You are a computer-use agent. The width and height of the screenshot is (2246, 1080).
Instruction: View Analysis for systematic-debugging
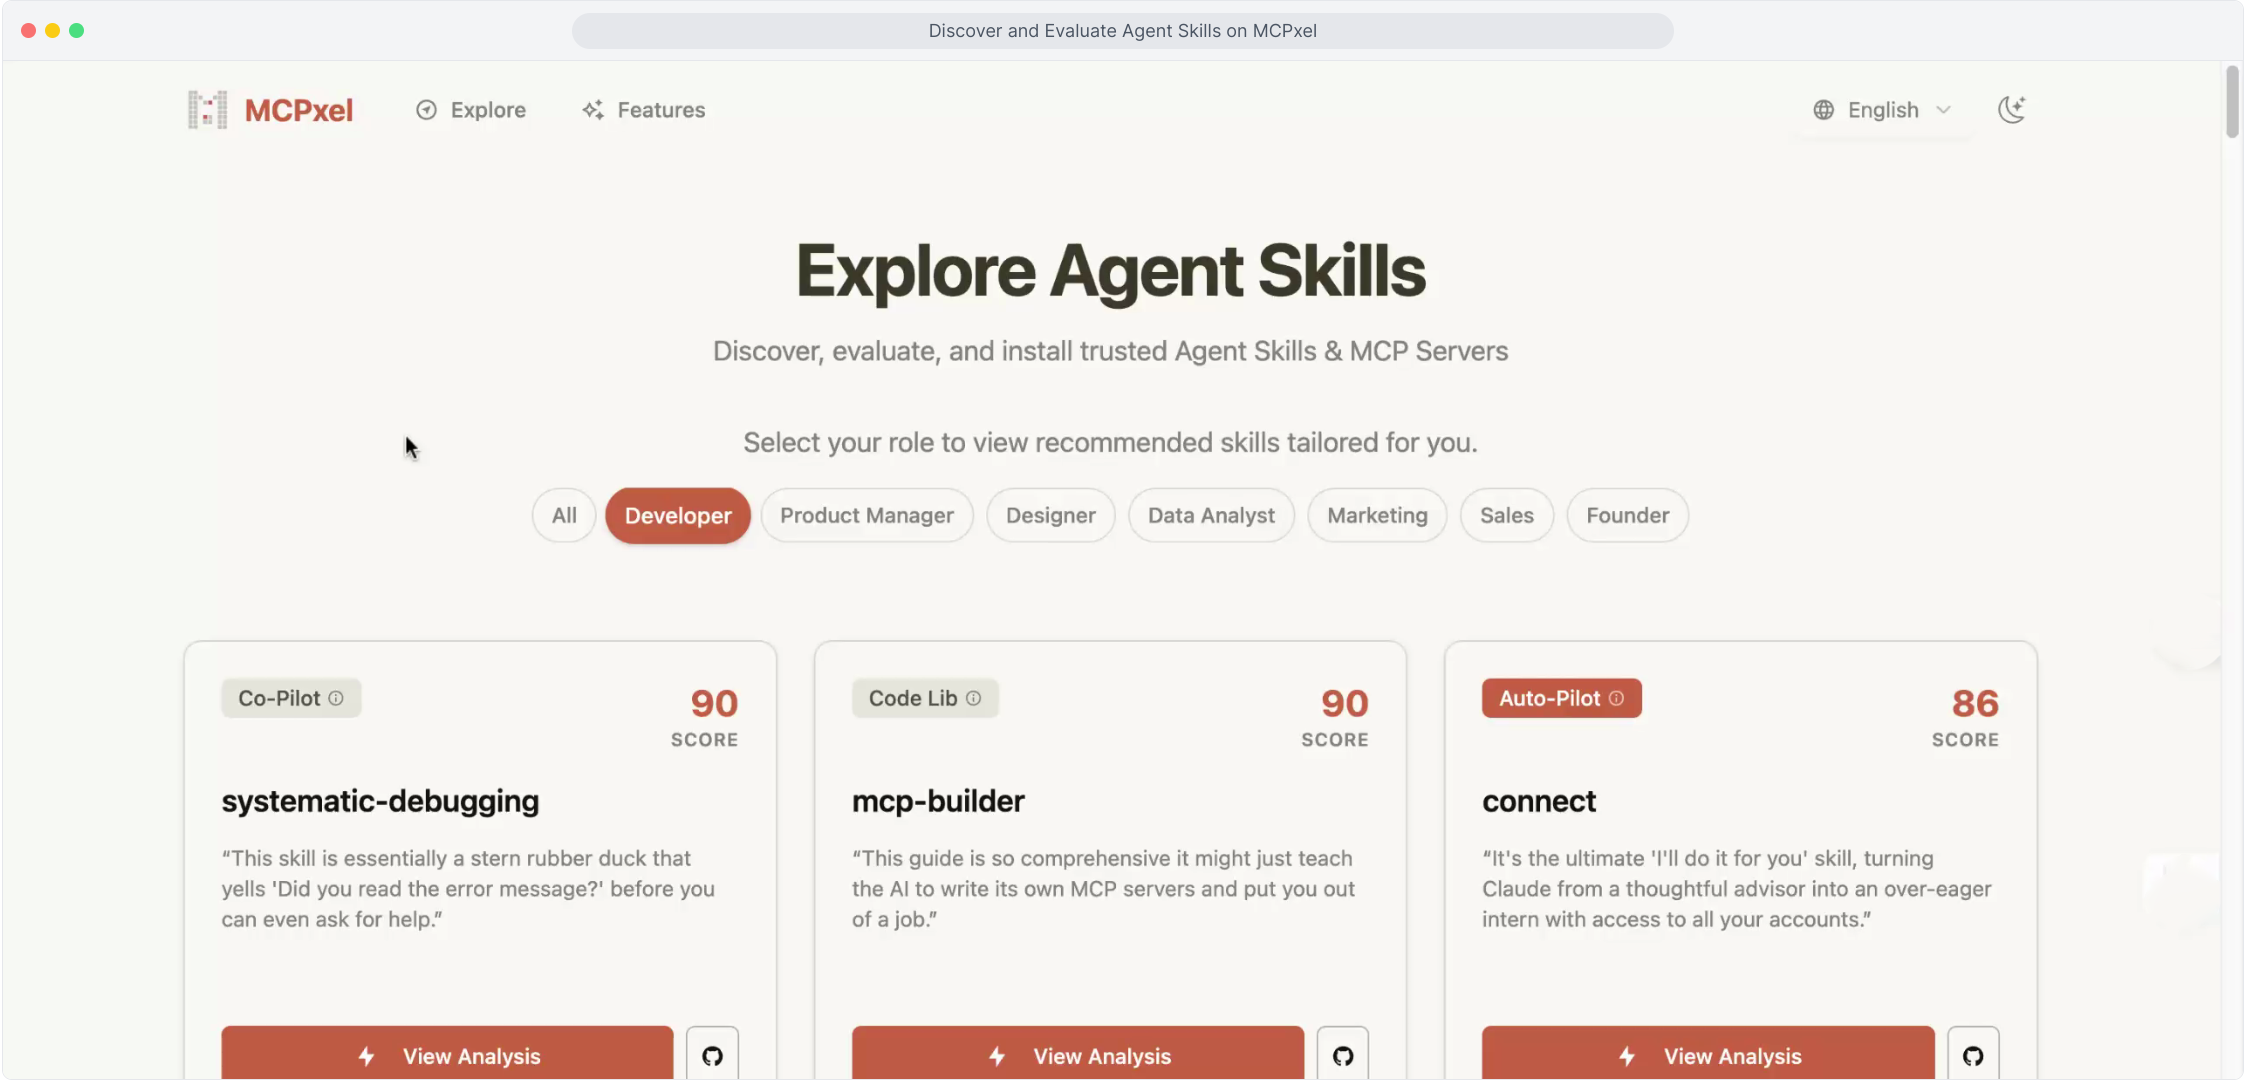[x=447, y=1055]
